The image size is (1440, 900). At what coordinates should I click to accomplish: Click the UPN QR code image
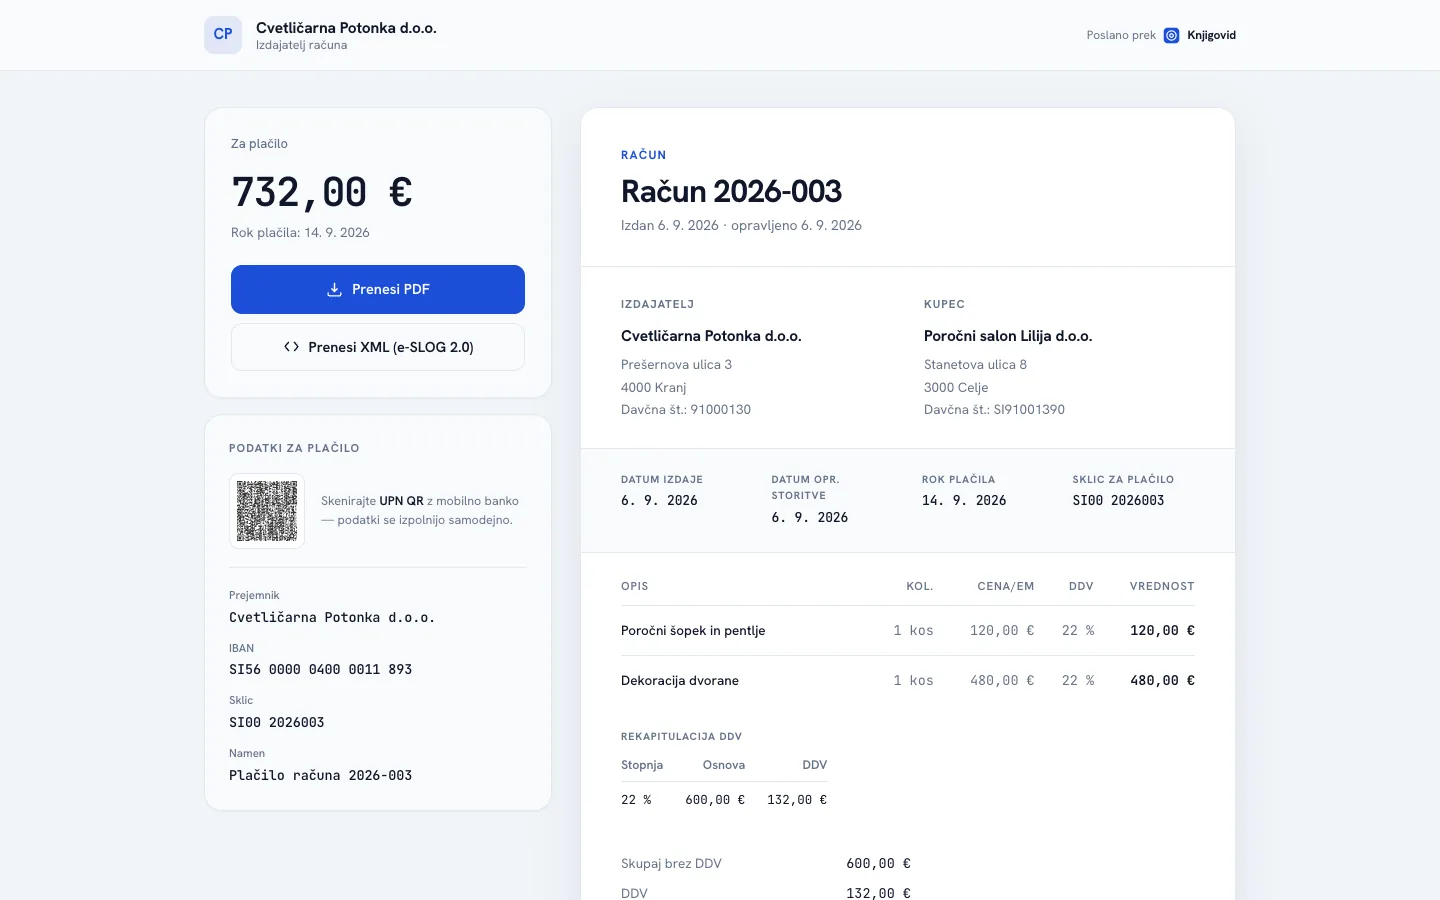click(x=267, y=511)
